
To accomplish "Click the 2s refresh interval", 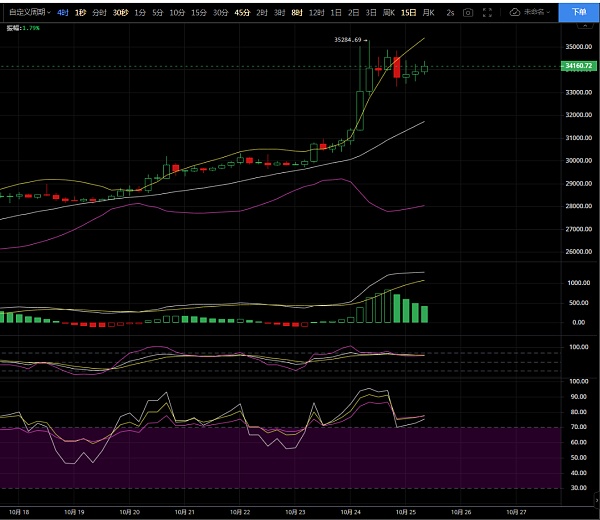I will click(x=451, y=12).
